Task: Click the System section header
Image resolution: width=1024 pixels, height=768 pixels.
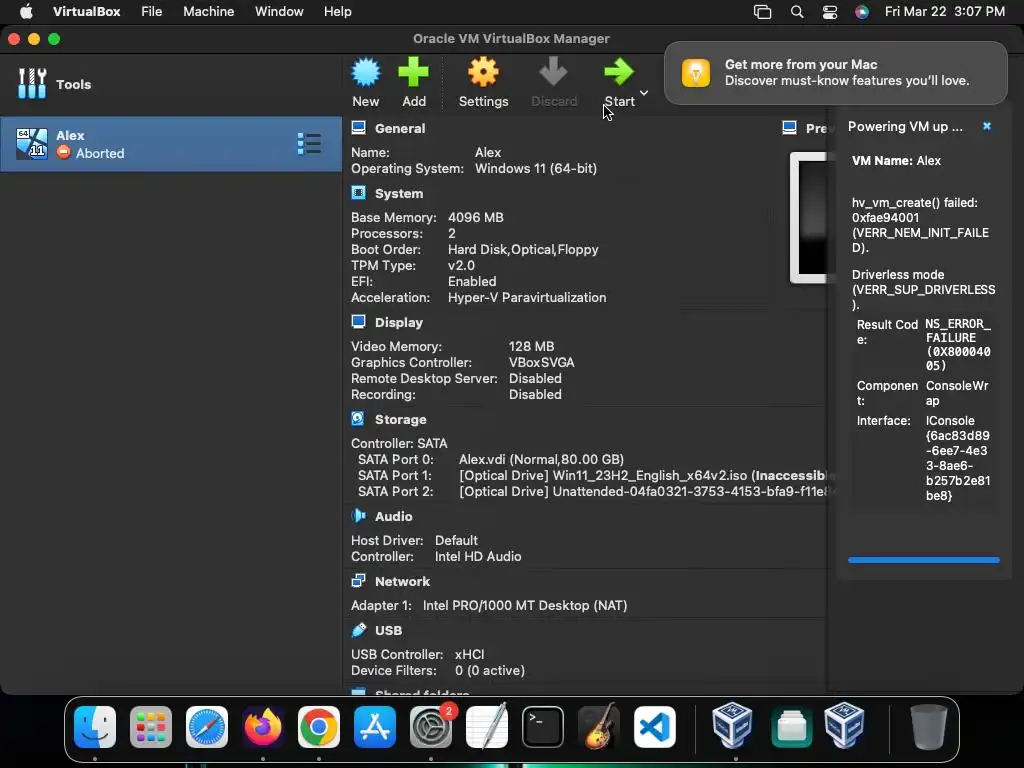Action: [x=398, y=193]
